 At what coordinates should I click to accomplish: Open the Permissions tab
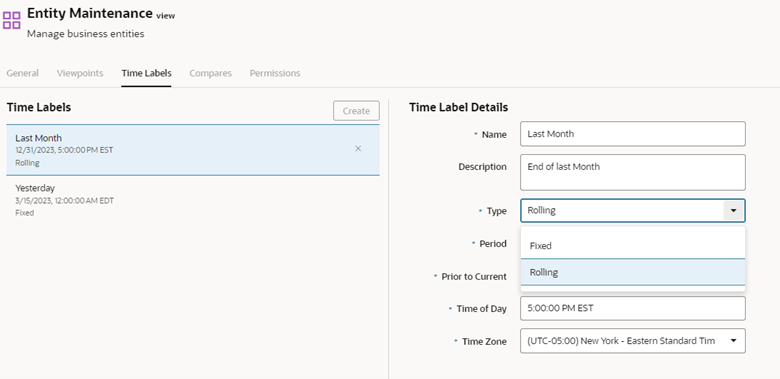coord(275,73)
